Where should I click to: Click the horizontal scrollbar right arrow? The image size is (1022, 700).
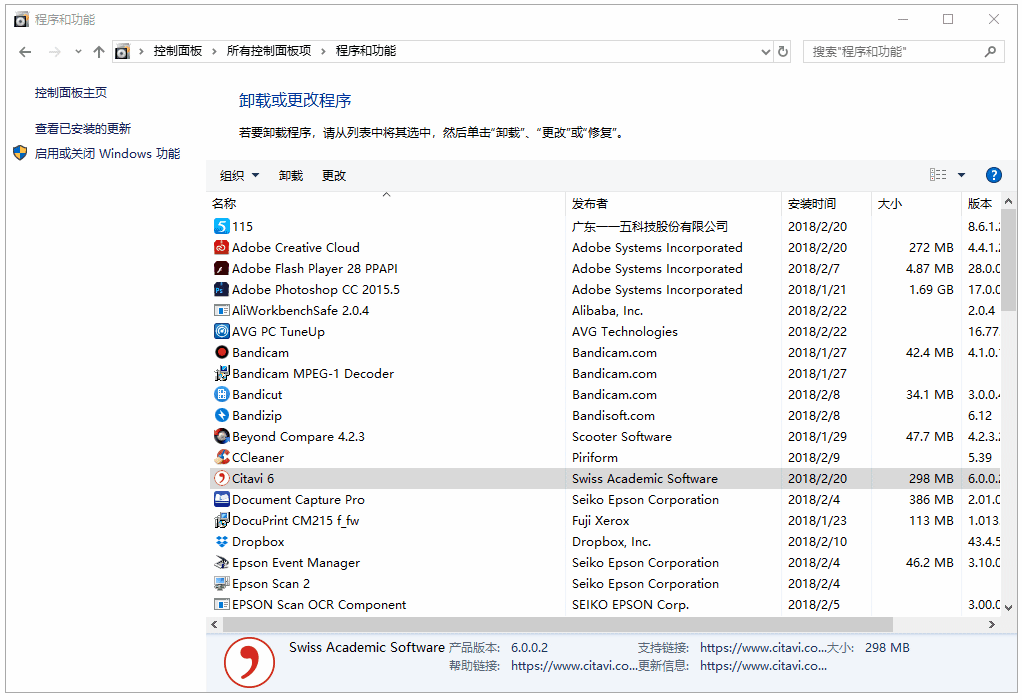[992, 624]
